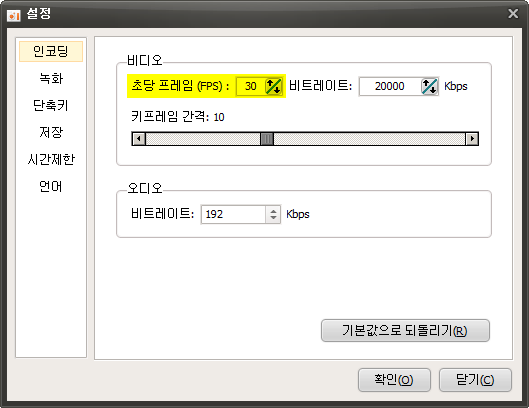Switch to the 언어 settings category
Screen dimensions: 529x408
(x=51, y=186)
